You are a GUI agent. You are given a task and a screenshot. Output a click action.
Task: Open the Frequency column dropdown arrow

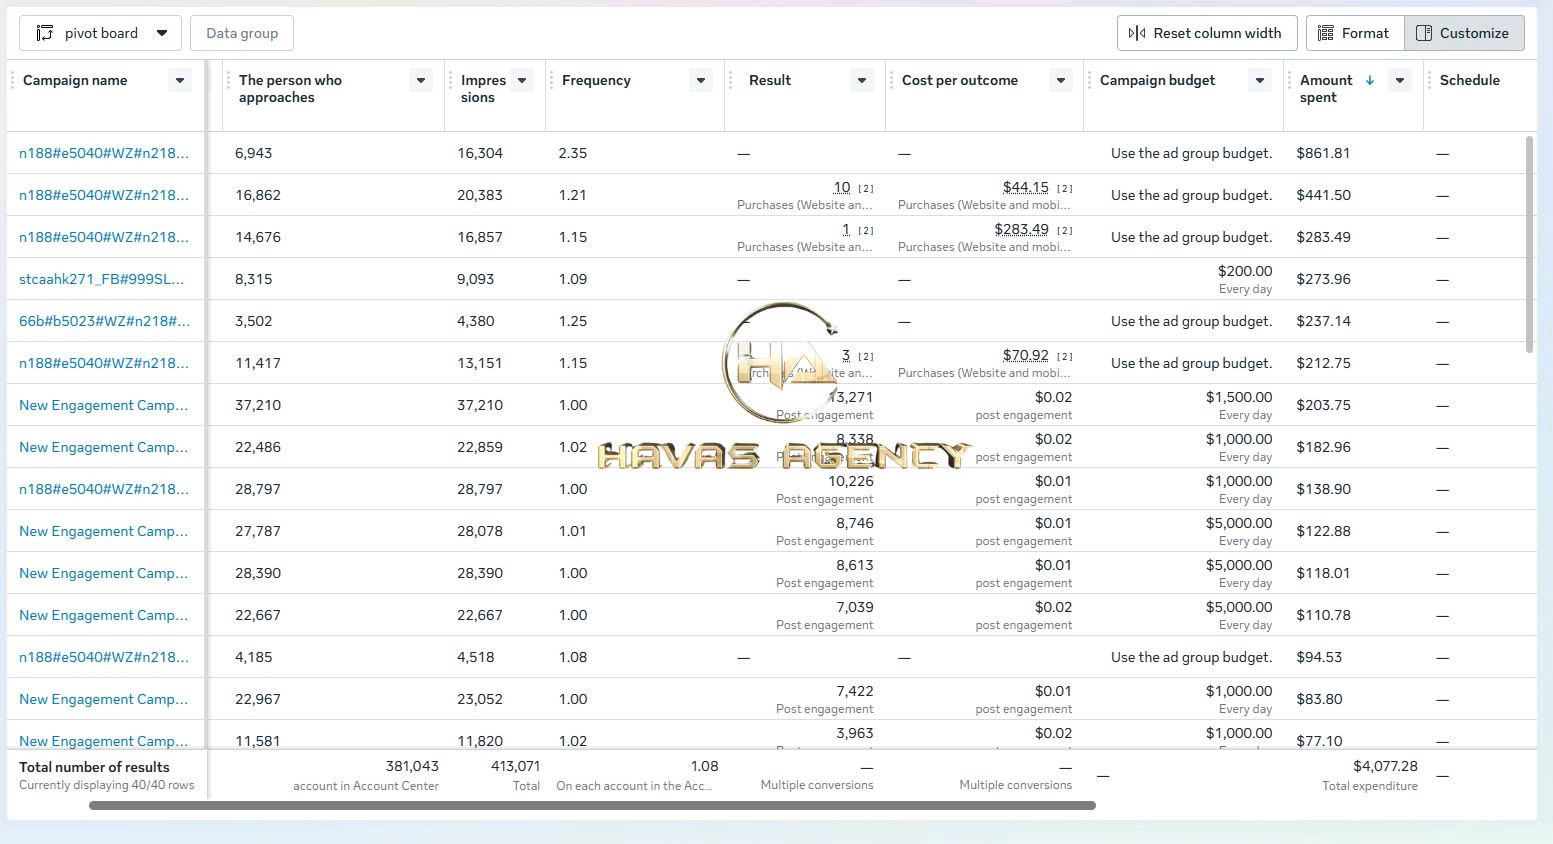[701, 80]
